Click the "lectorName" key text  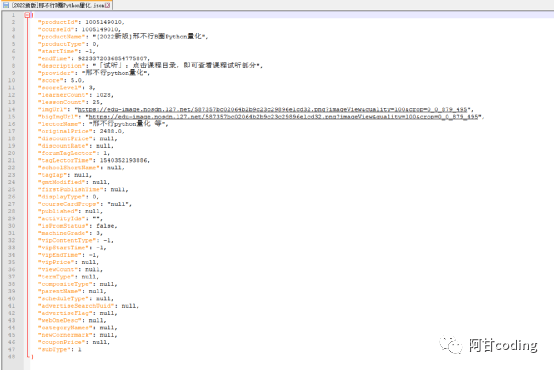click(61, 124)
